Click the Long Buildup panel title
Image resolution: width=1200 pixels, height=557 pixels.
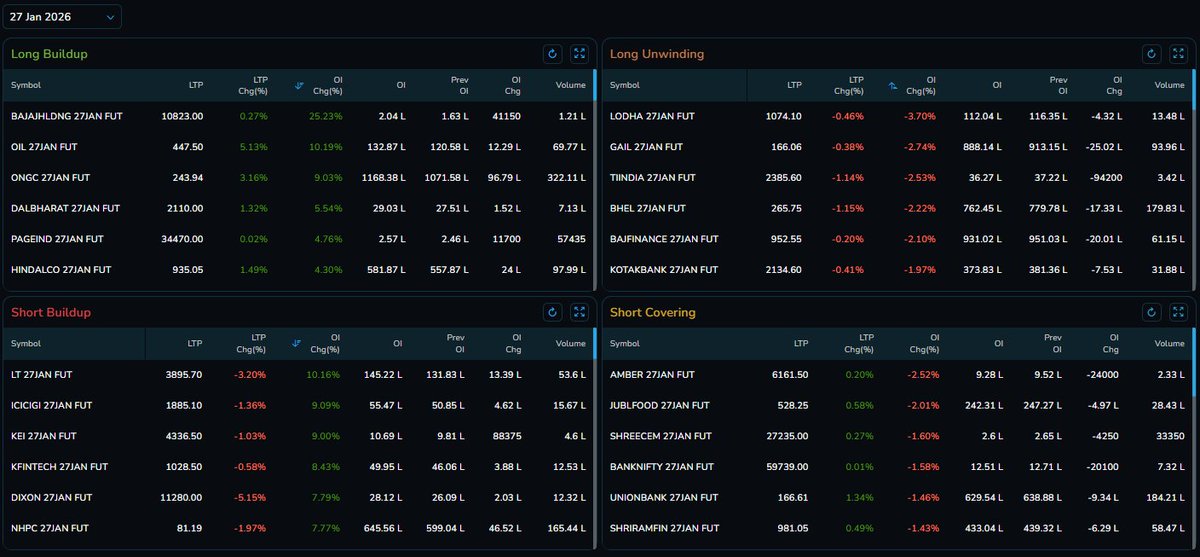click(51, 53)
